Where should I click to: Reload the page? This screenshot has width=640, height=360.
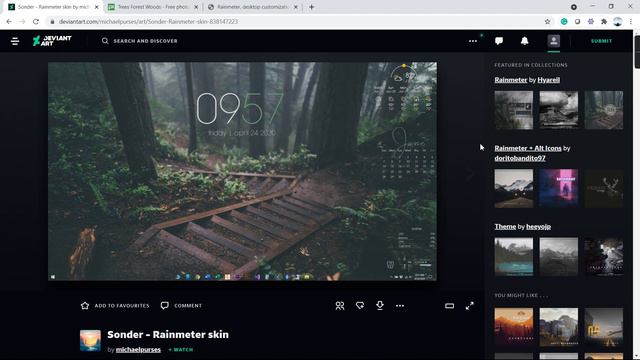[x=36, y=22]
